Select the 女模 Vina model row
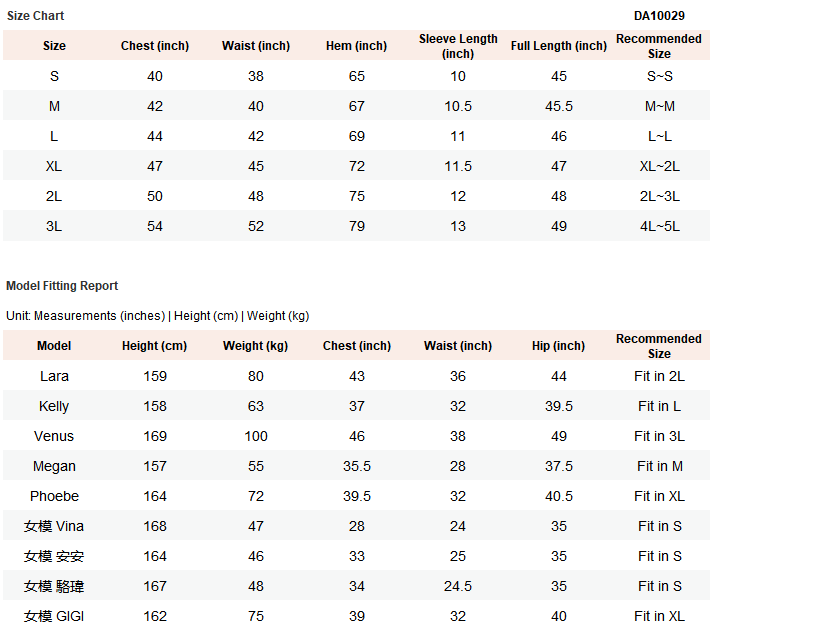This screenshot has height=642, width=838. coord(356,526)
